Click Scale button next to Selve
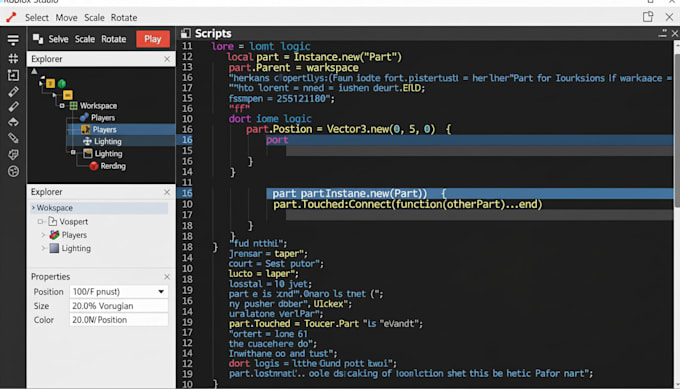The width and height of the screenshot is (680, 389). [x=85, y=39]
